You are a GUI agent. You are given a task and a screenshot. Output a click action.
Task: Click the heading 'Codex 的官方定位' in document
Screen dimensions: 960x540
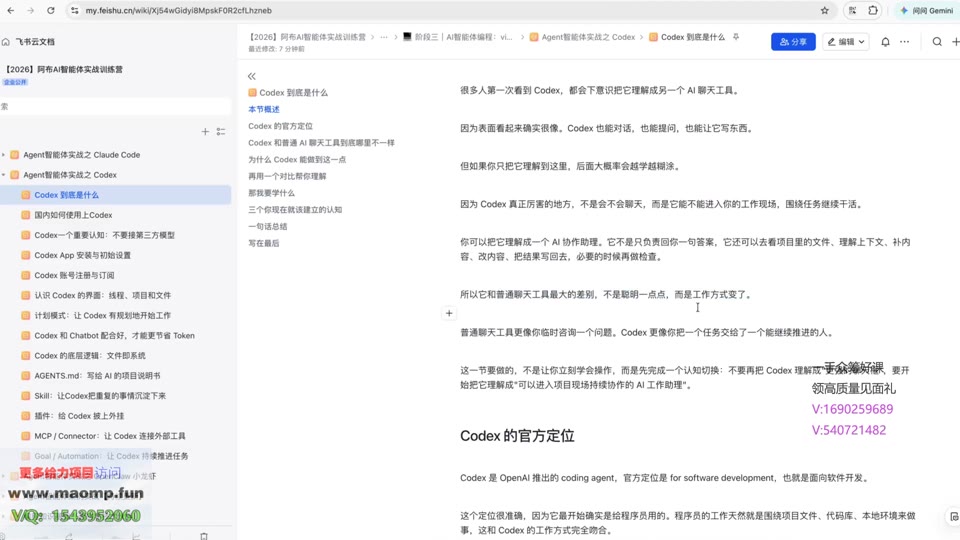click(517, 436)
